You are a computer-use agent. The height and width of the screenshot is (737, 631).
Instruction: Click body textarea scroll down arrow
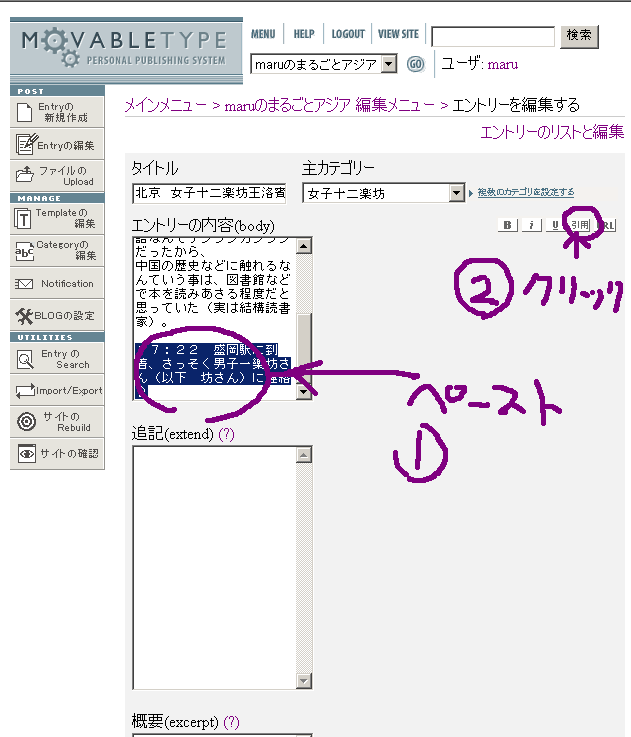tap(304, 392)
